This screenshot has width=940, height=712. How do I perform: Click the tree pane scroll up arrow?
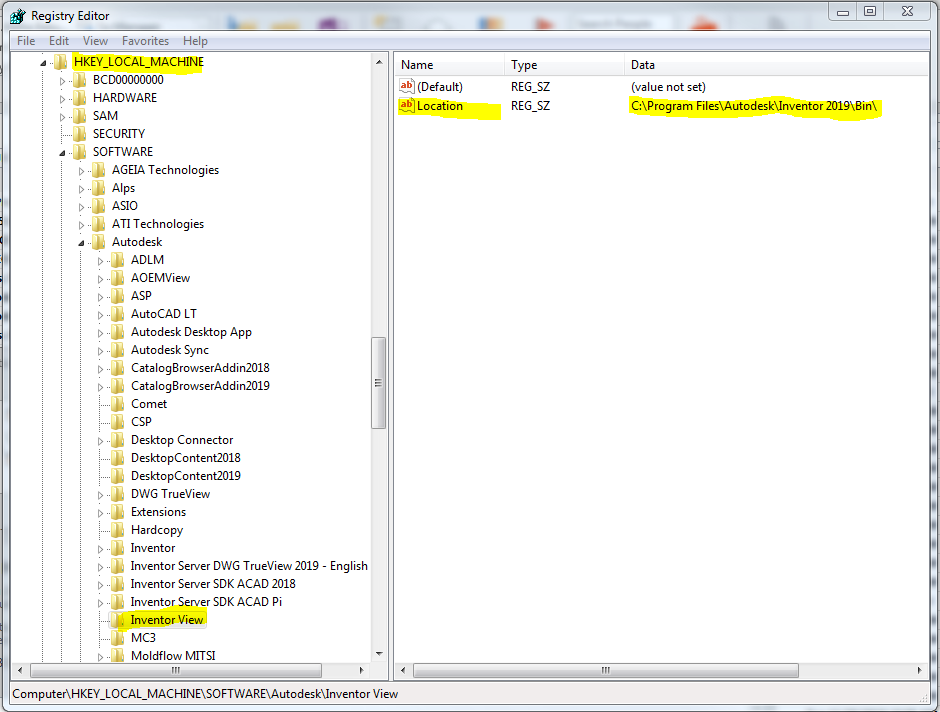click(x=379, y=62)
